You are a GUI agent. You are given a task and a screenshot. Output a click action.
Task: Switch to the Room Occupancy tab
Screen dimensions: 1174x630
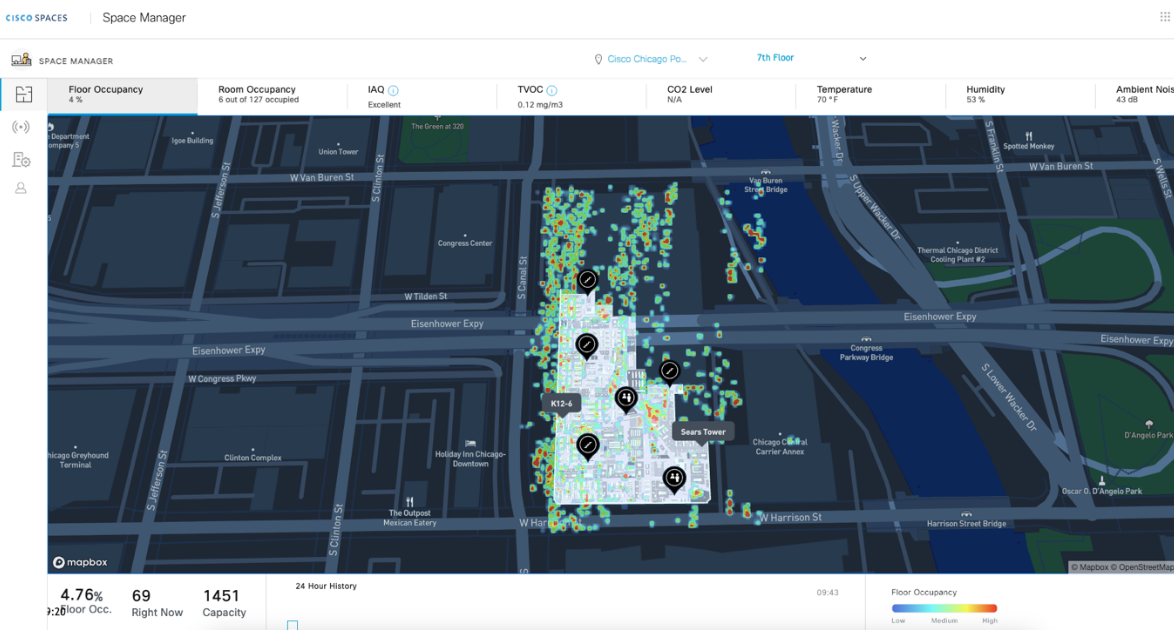pyautogui.click(x=257, y=94)
